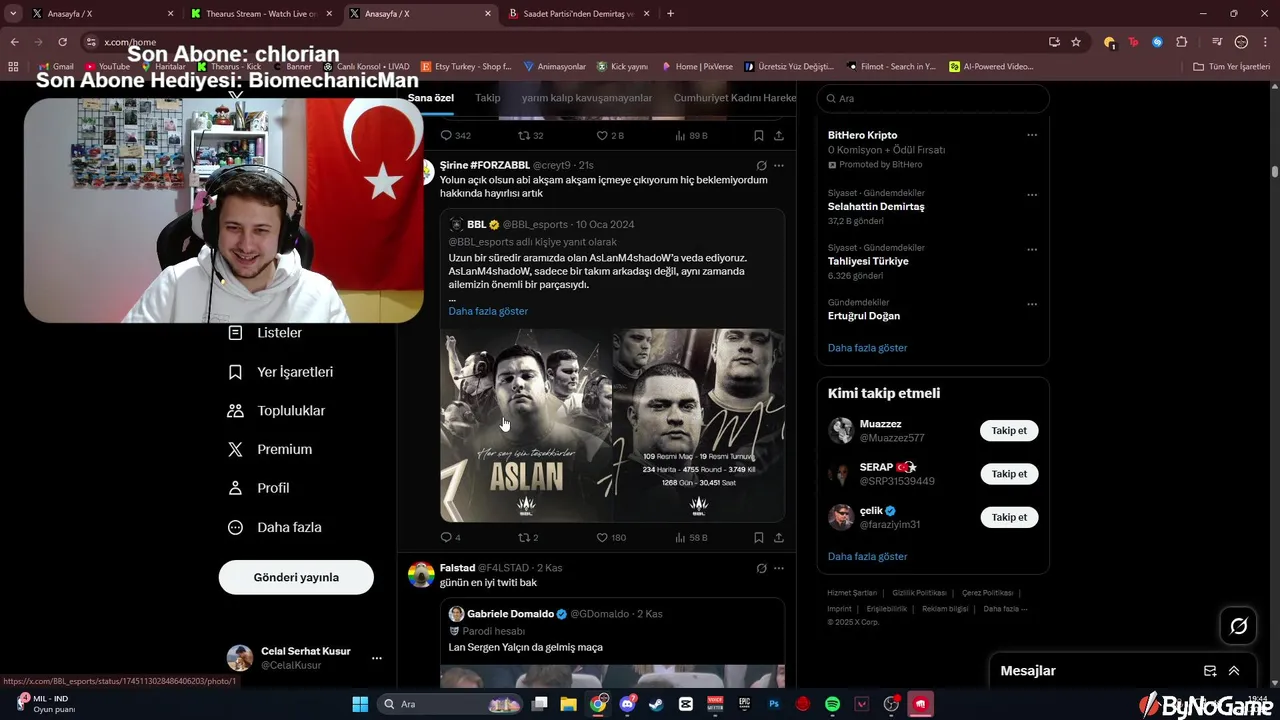Open Grok icon on Şirine #FORZABBL post
1280x720 pixels.
pos(761,165)
